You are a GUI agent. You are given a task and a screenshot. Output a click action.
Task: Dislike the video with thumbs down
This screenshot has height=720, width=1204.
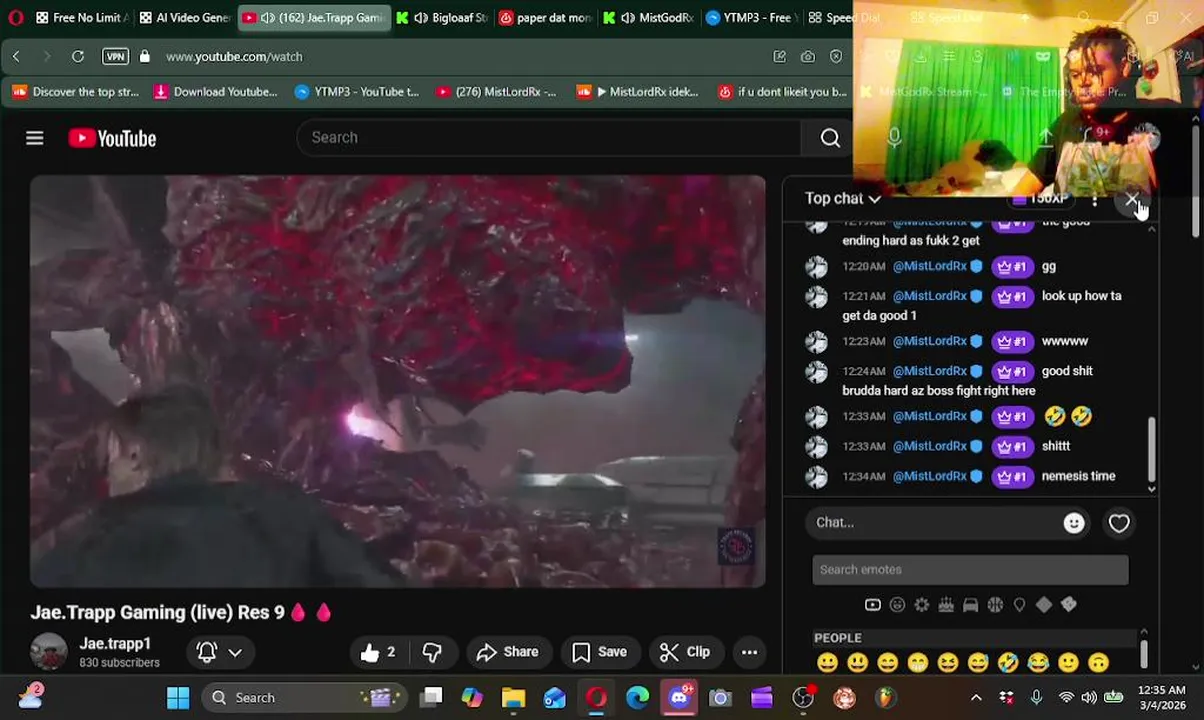pos(432,652)
